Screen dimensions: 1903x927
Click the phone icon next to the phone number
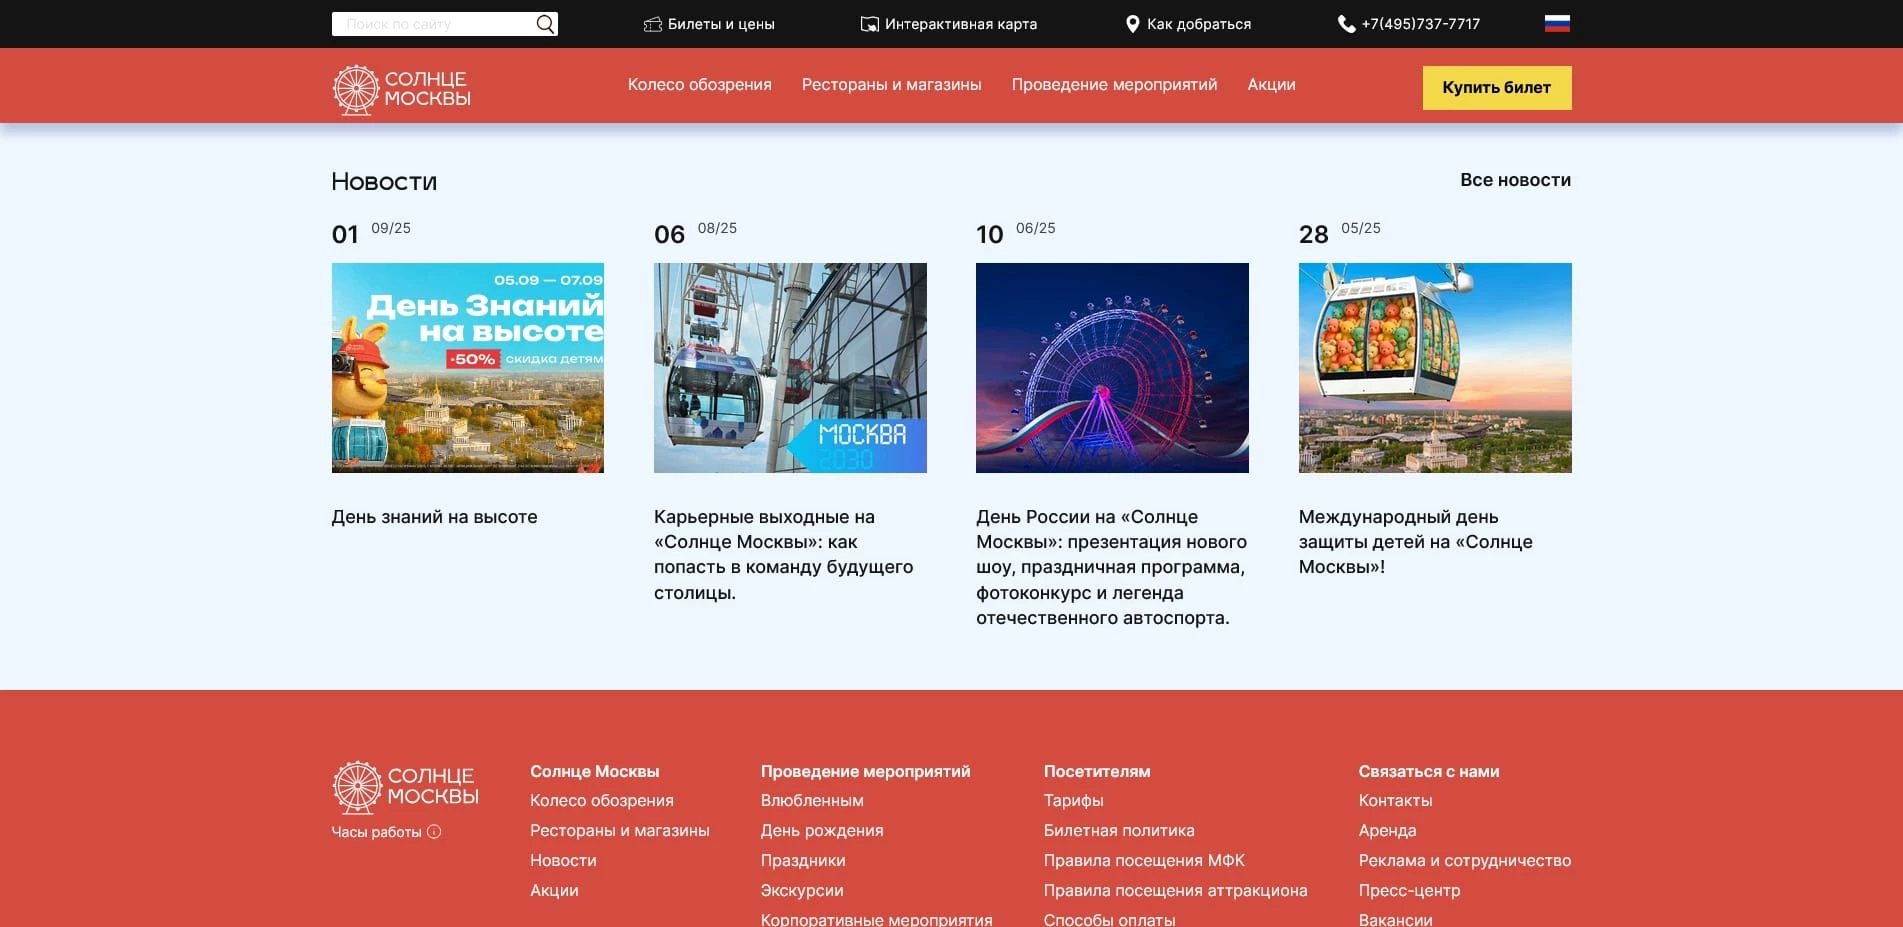(x=1345, y=23)
